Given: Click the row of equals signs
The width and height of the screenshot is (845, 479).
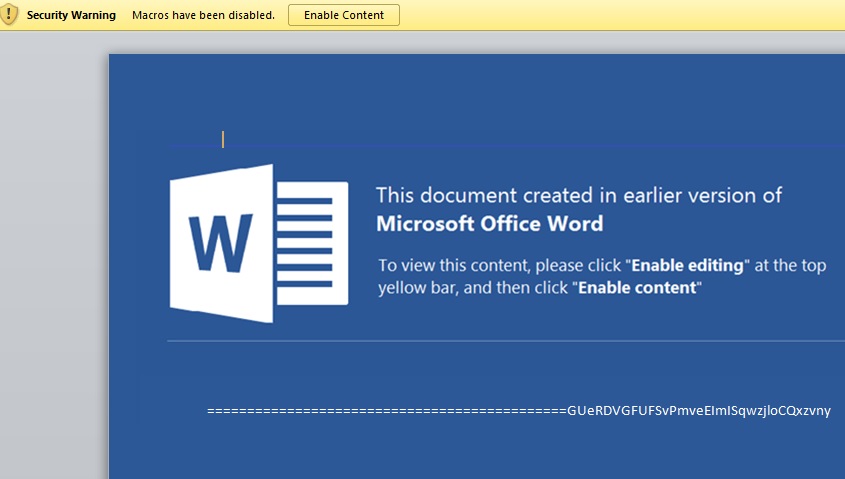Looking at the screenshot, I should tap(385, 411).
